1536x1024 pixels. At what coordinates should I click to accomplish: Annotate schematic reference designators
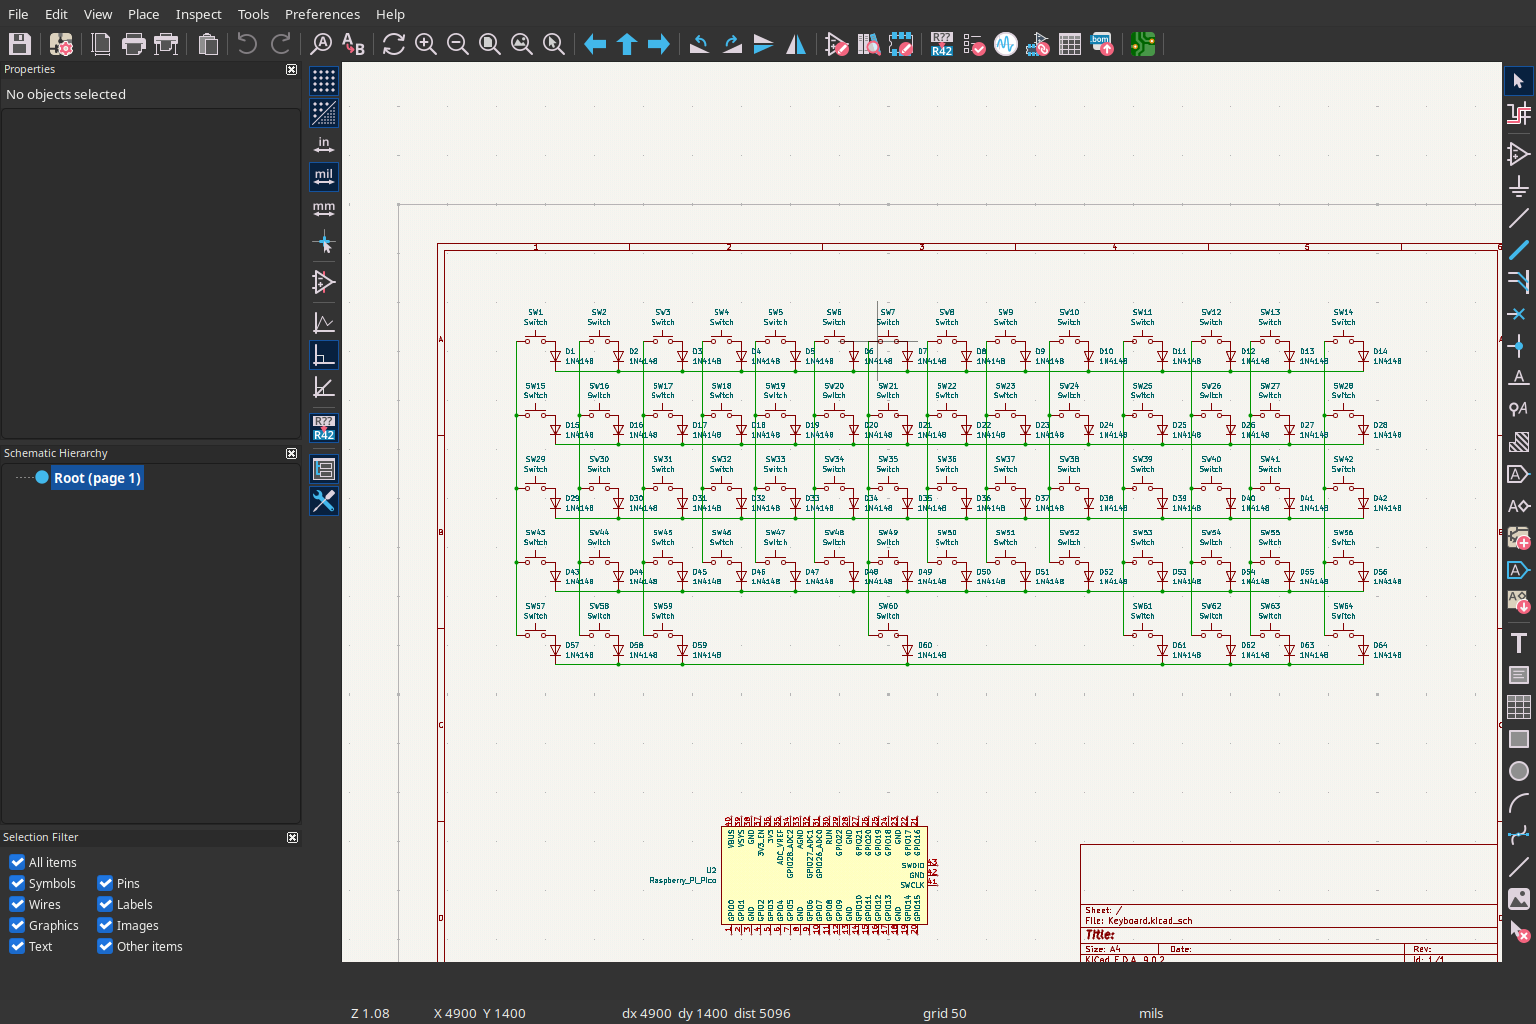click(941, 44)
